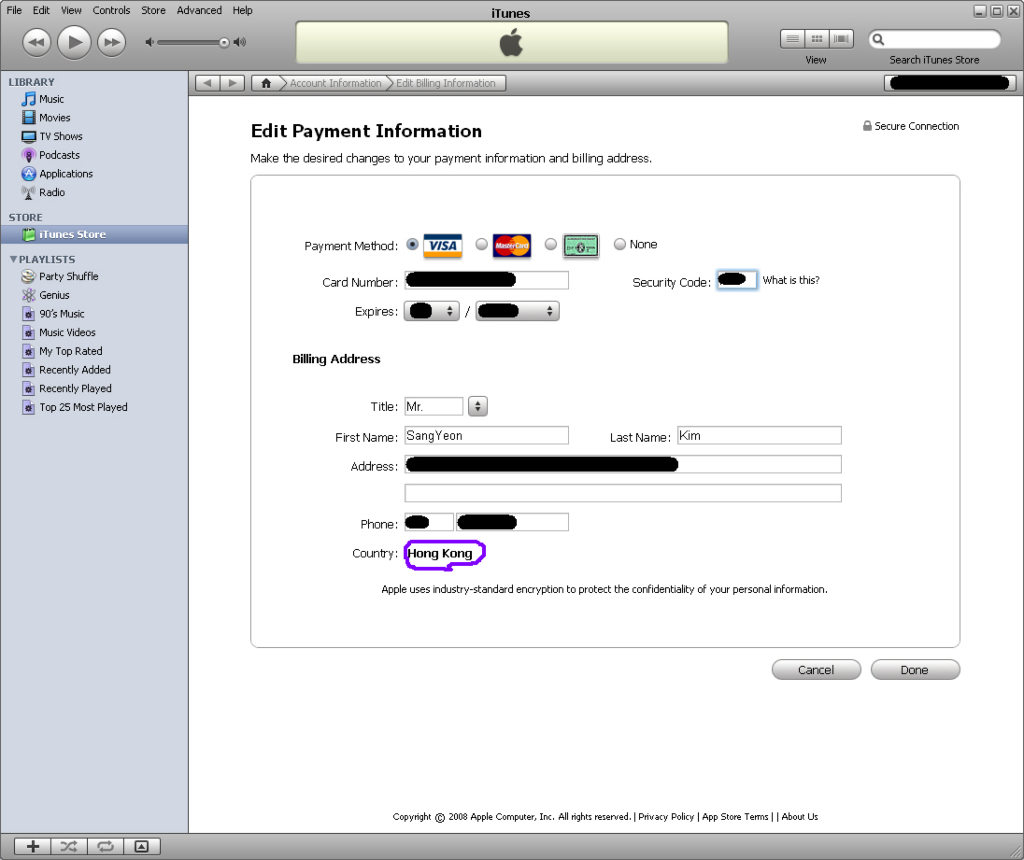Open the Title dropdown arrow
Screen dimensions: 1024x860
478,406
